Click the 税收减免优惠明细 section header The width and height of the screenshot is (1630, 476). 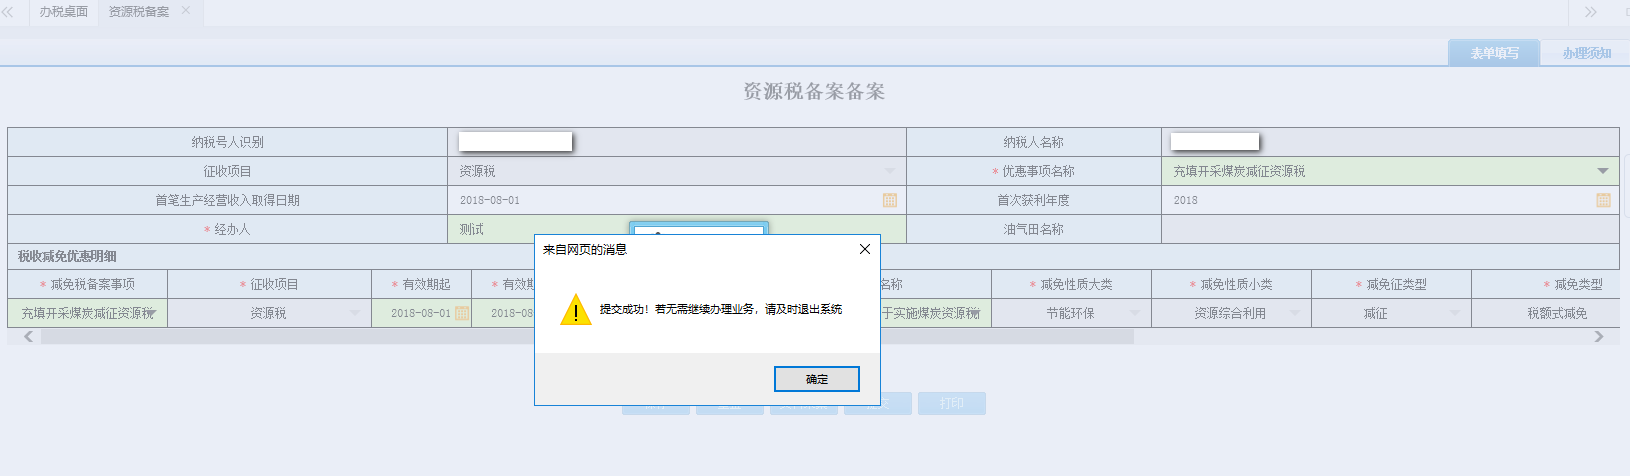pyautogui.click(x=67, y=256)
